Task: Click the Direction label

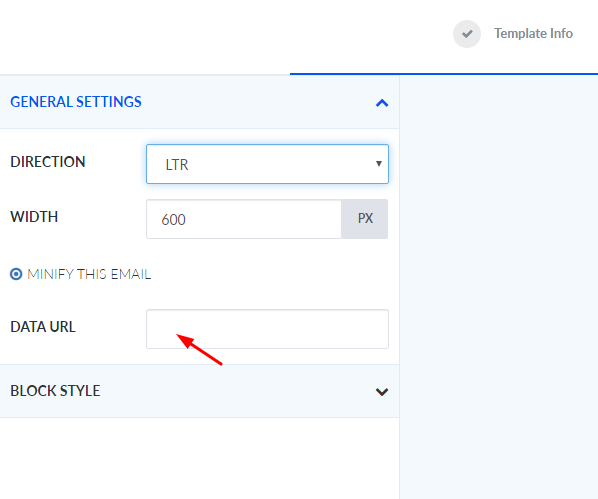Action: click(x=48, y=162)
